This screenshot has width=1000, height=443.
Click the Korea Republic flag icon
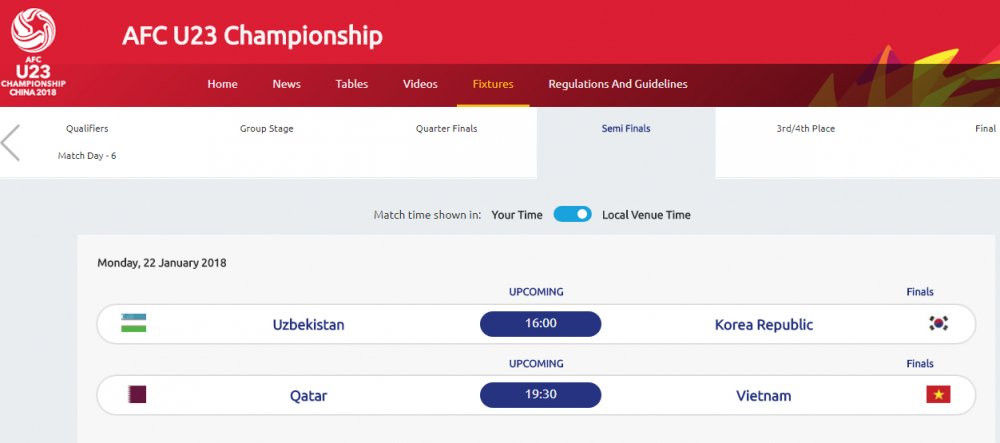point(938,323)
